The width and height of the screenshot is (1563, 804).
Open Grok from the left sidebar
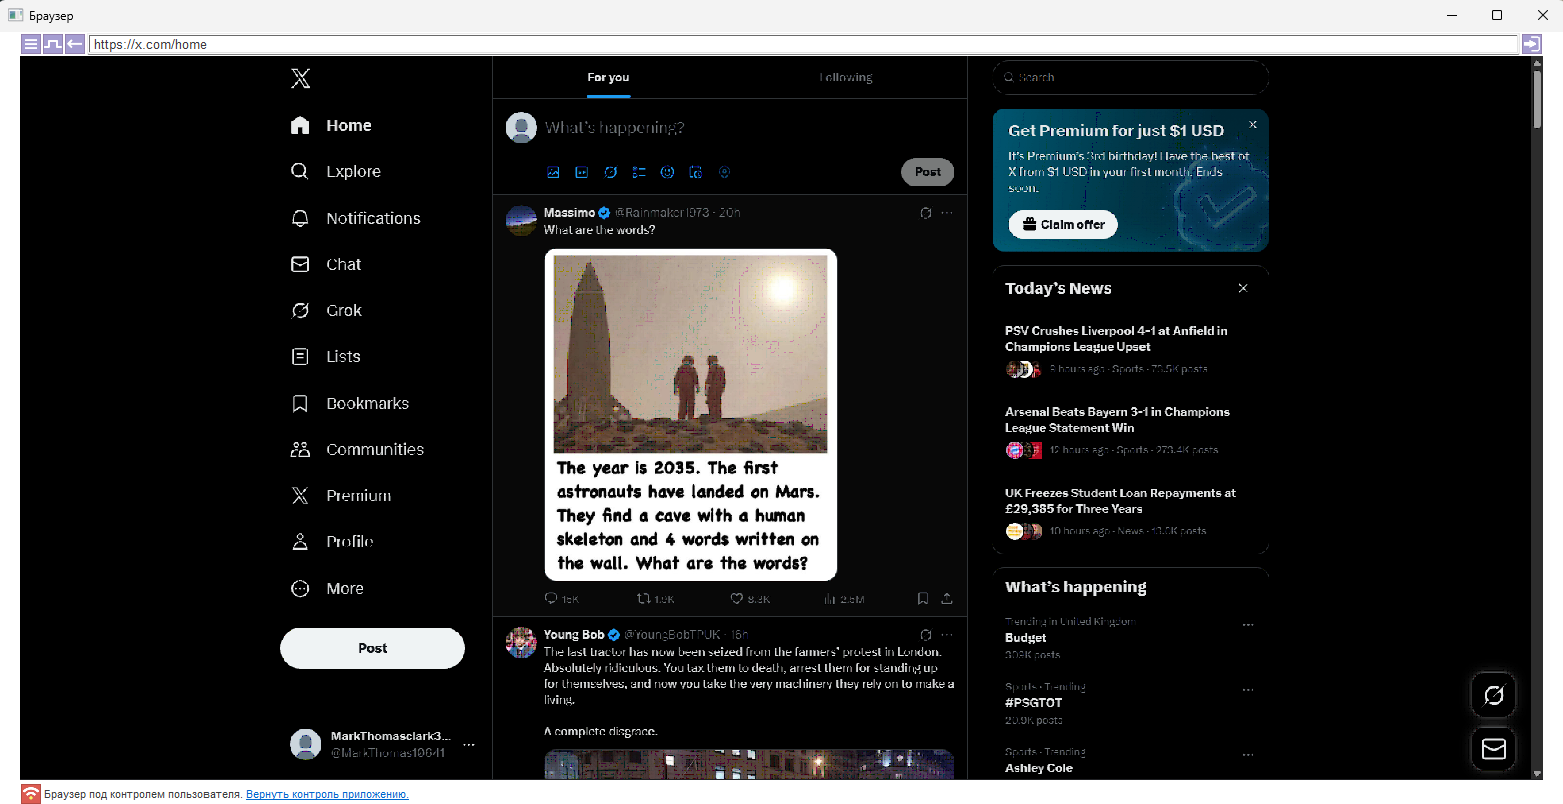coord(343,311)
